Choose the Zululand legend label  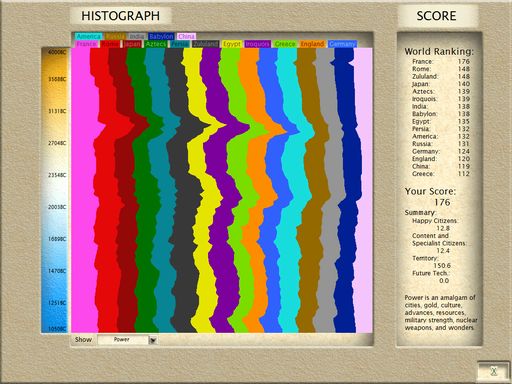pos(206,44)
